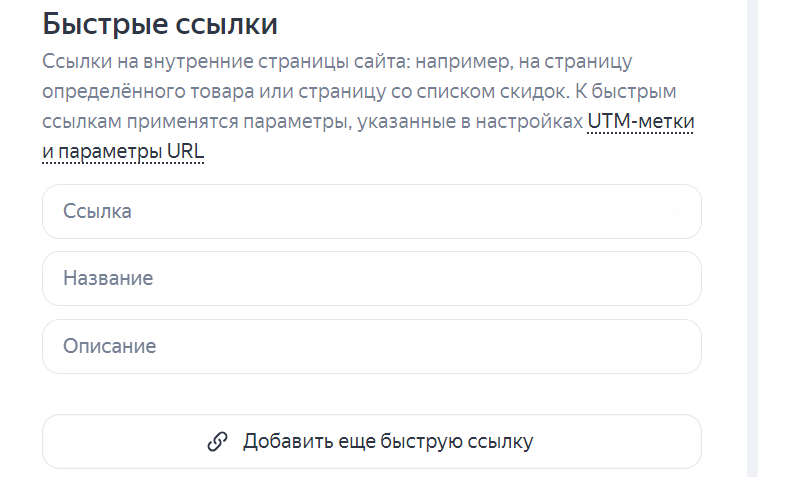Screen dimensions: 800x477
Task: Focus the "Ссылка" input field
Action: click(371, 212)
